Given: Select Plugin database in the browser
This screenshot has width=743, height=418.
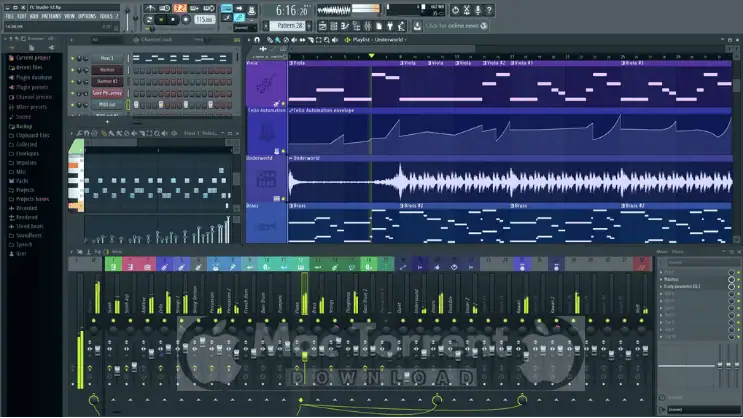Looking at the screenshot, I should coord(34,77).
